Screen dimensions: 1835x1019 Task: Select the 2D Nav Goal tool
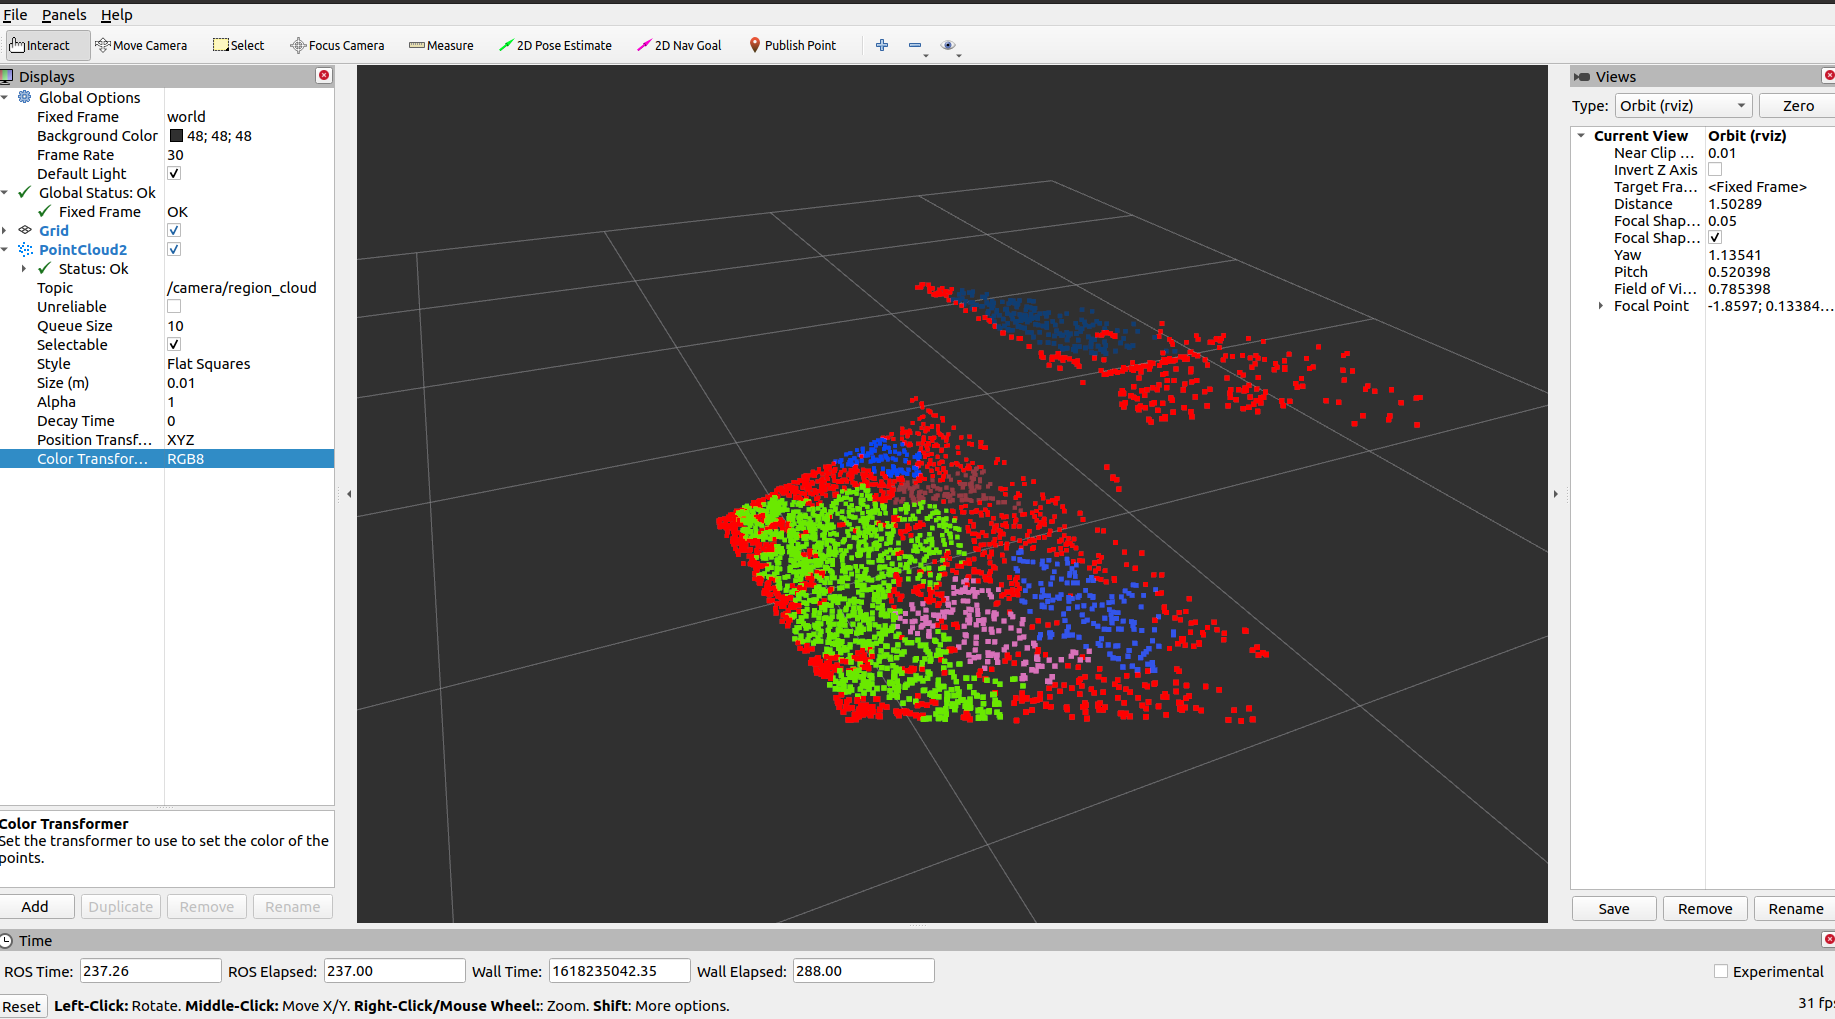click(x=679, y=45)
